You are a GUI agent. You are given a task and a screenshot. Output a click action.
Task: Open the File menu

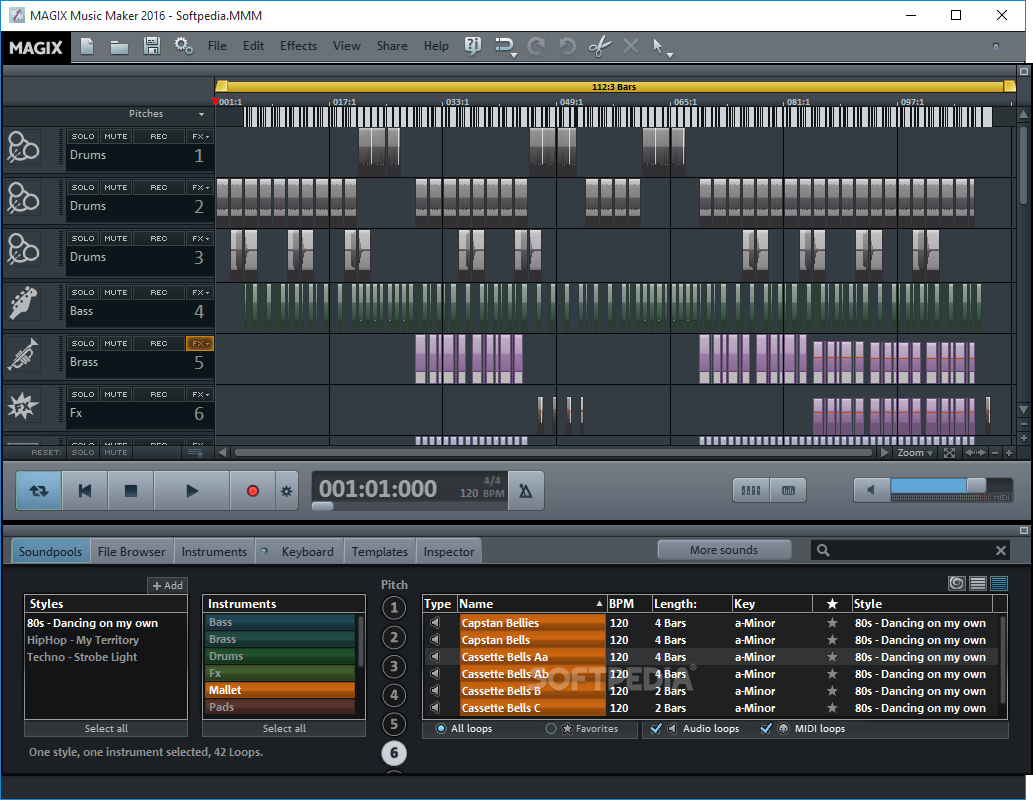pos(217,46)
